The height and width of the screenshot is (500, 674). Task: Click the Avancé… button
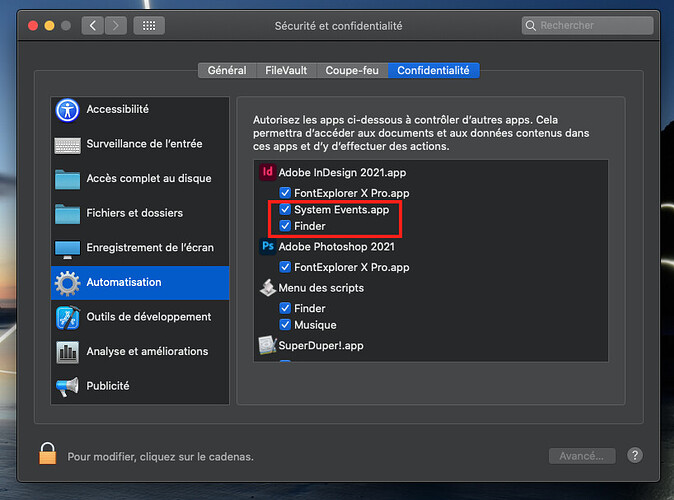click(582, 456)
